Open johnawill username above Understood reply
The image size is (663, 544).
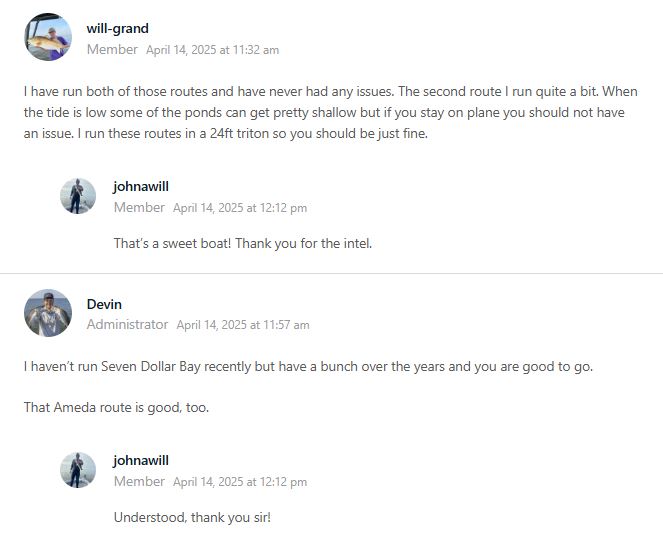point(141,460)
